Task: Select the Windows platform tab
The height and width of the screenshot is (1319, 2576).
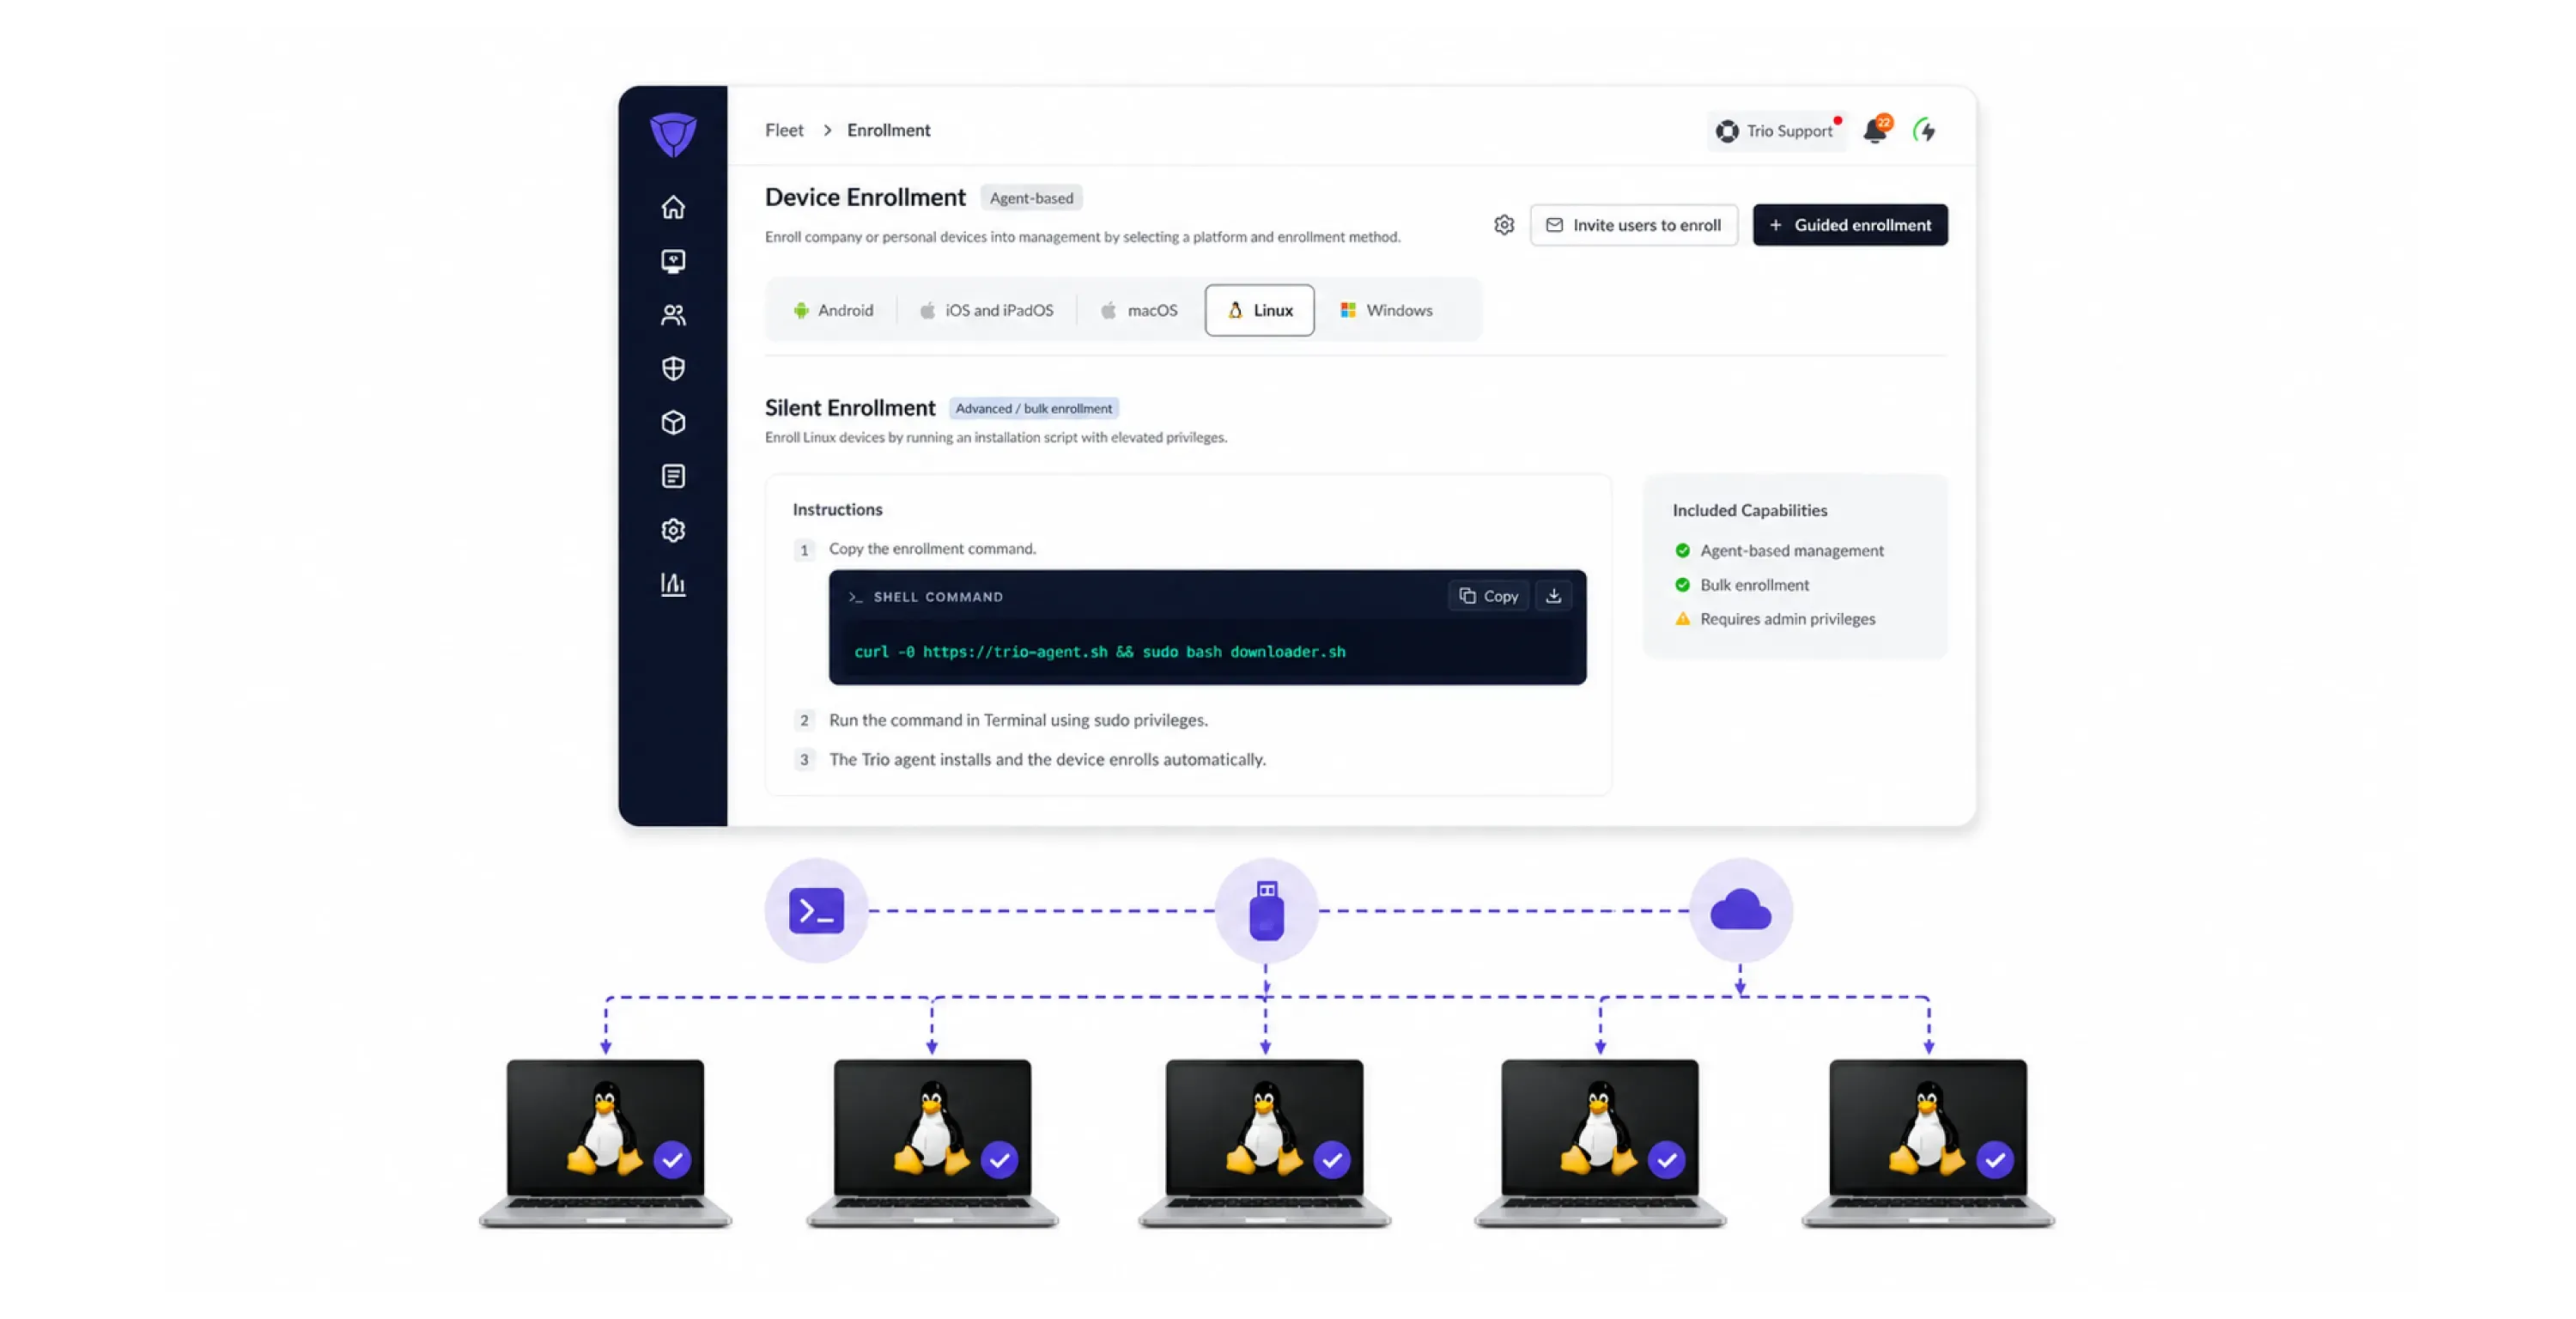Action: coord(1387,310)
